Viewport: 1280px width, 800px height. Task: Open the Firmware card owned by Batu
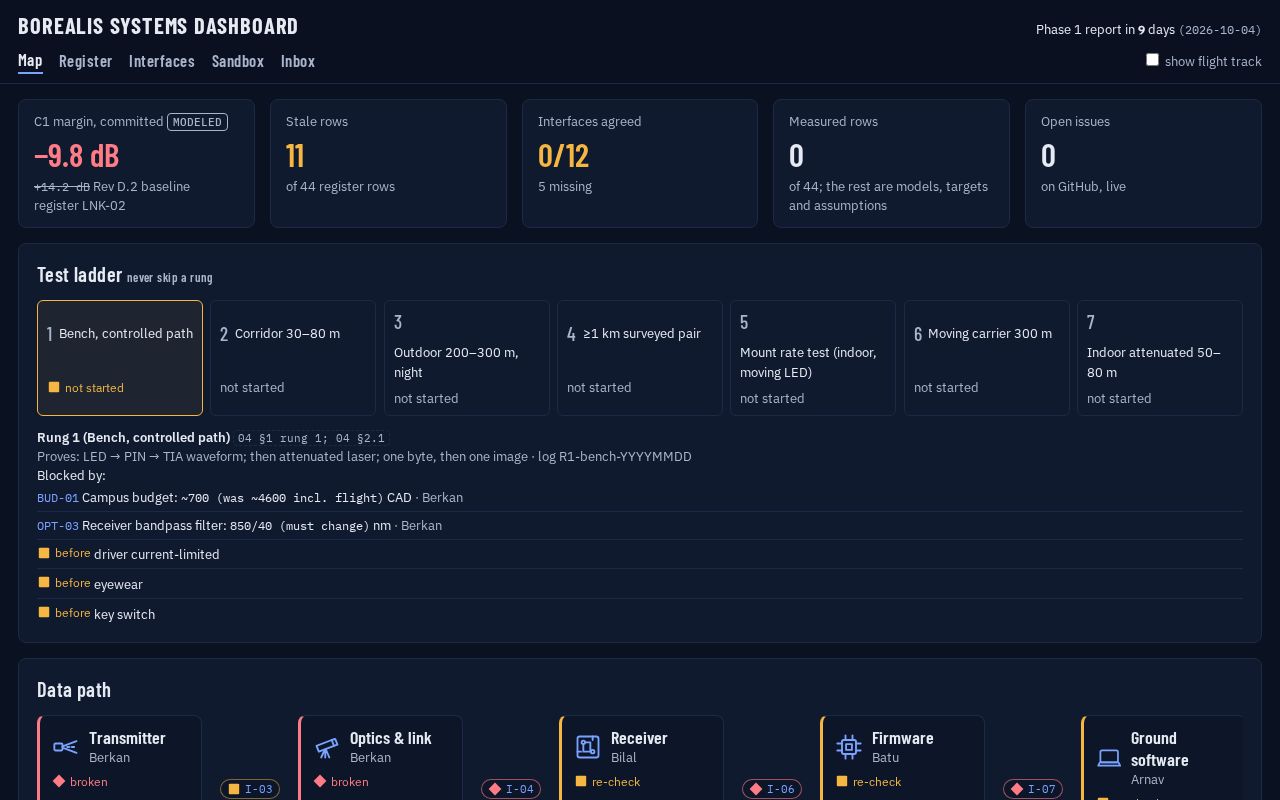click(902, 758)
